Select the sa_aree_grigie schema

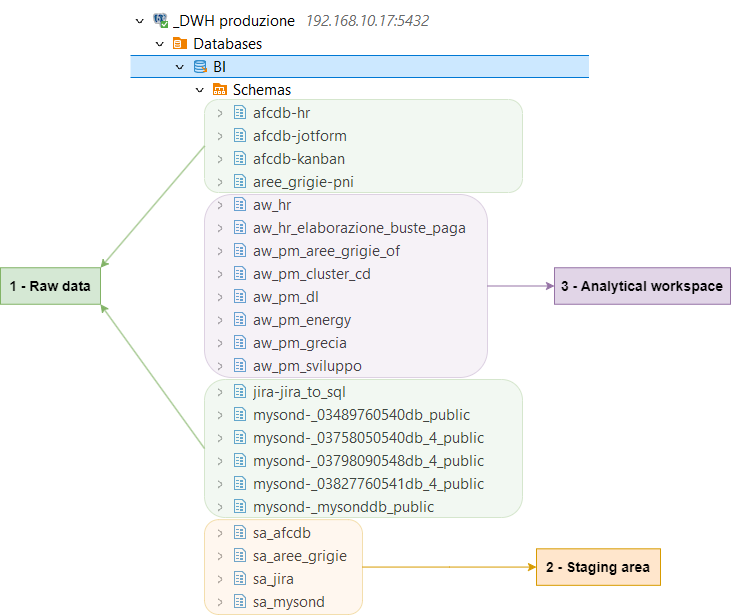pos(299,556)
